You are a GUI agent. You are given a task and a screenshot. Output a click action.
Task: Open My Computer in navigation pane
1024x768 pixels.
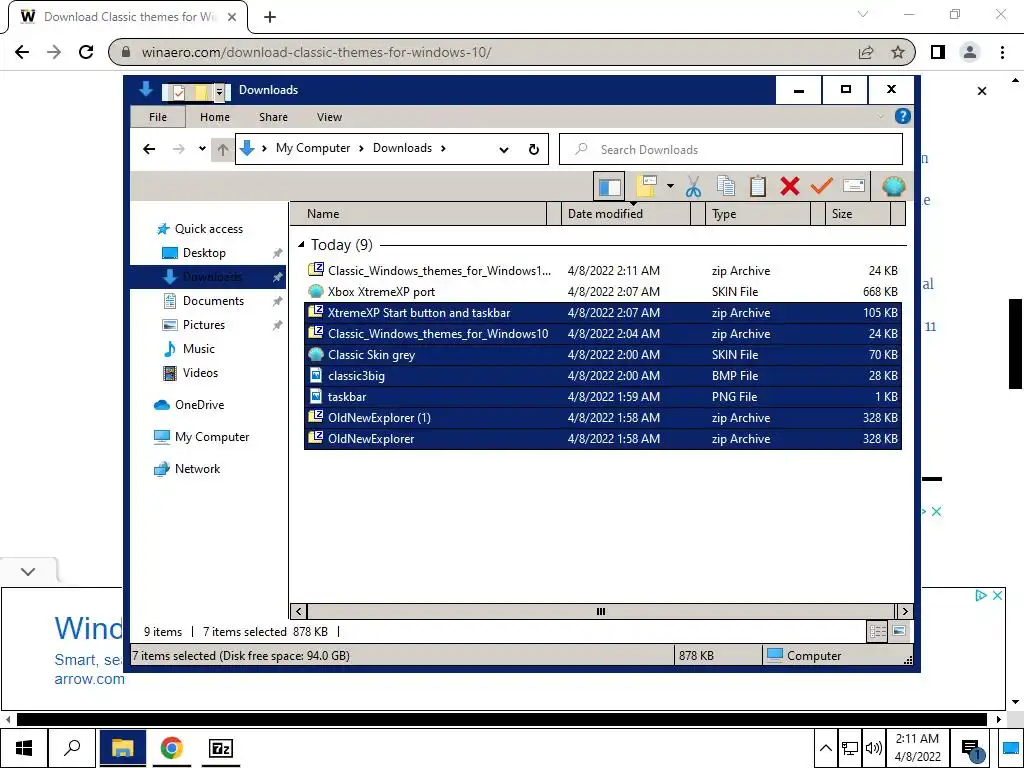(211, 437)
